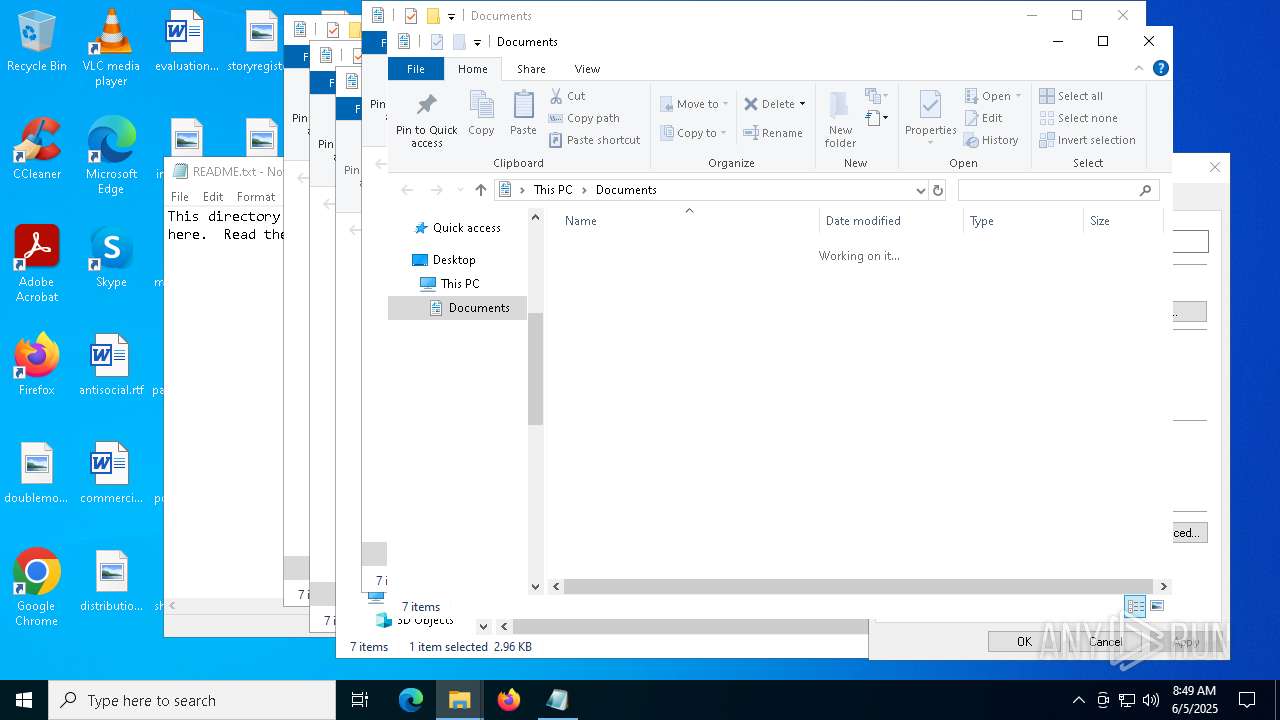Click Paste shortcut command
1280x720 pixels.
coord(594,140)
